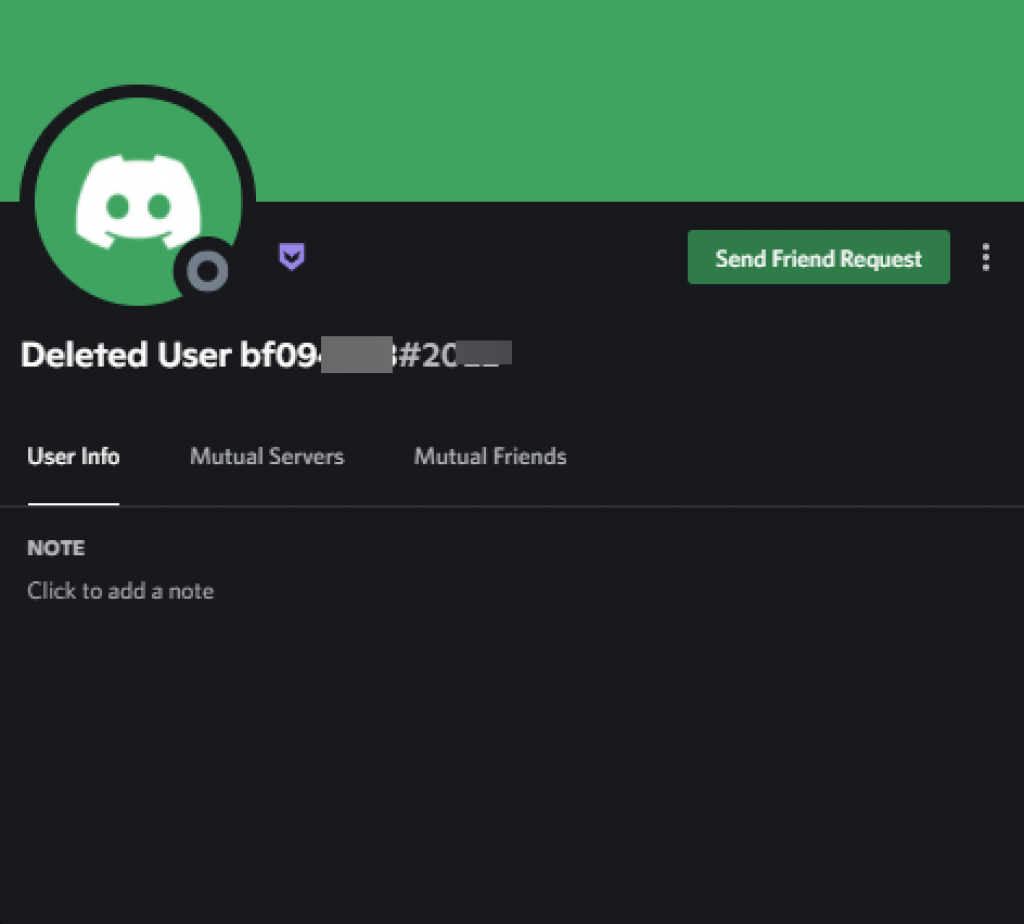Click the Discord logo profile avatar

click(x=138, y=201)
